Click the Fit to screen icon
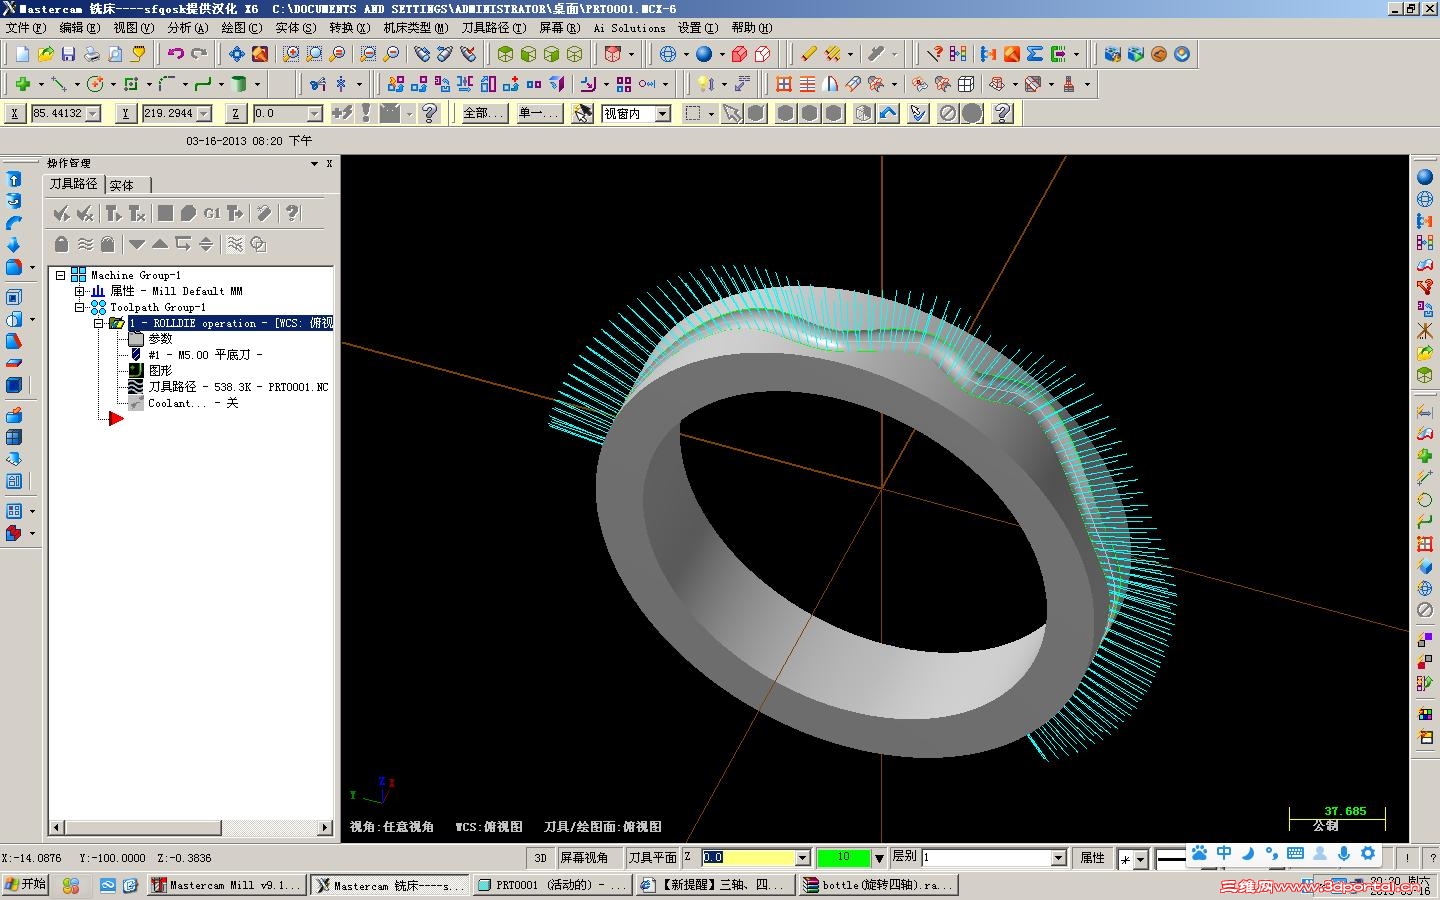This screenshot has width=1440, height=900. pos(237,54)
